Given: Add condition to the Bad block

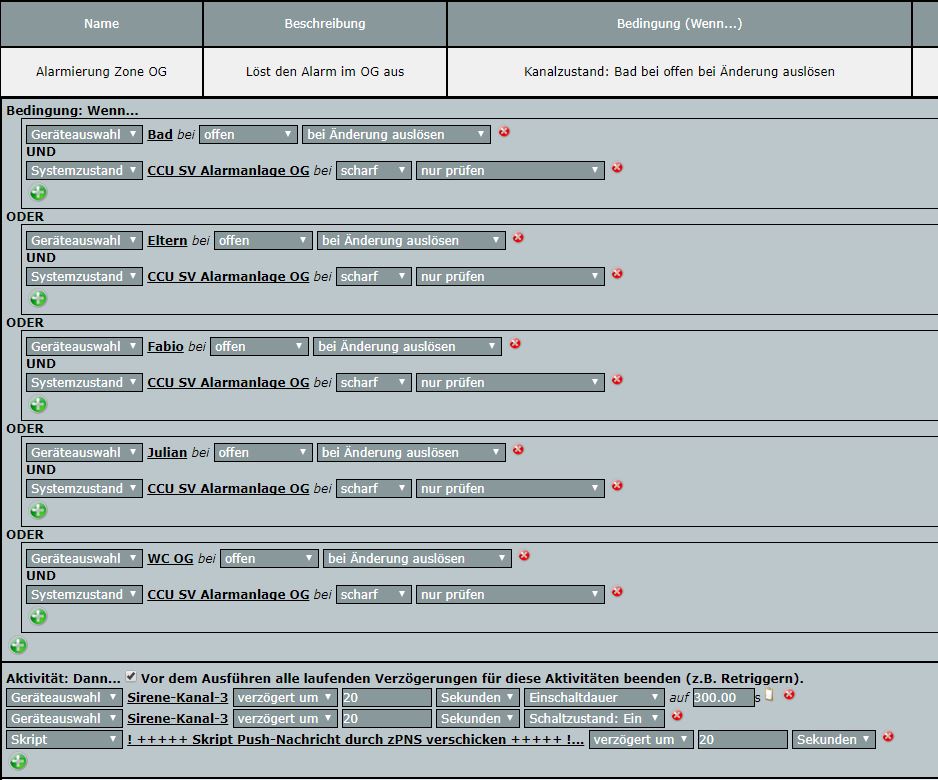Looking at the screenshot, I should (x=38, y=193).
